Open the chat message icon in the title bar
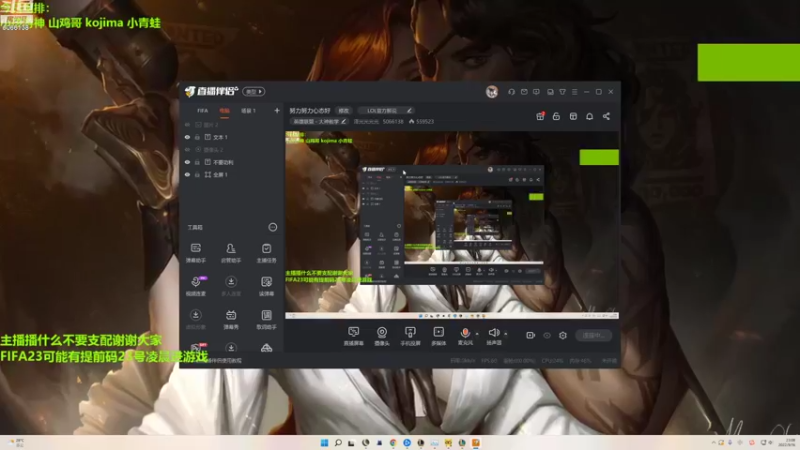The image size is (800, 450). tap(536, 92)
